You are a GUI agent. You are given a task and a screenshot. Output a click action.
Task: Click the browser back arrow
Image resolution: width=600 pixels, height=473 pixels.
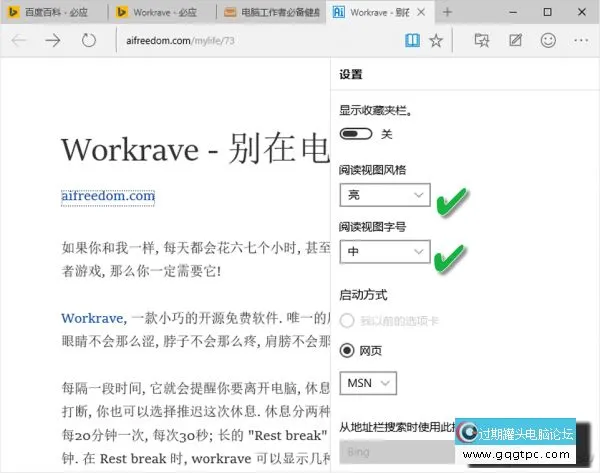pos(18,41)
